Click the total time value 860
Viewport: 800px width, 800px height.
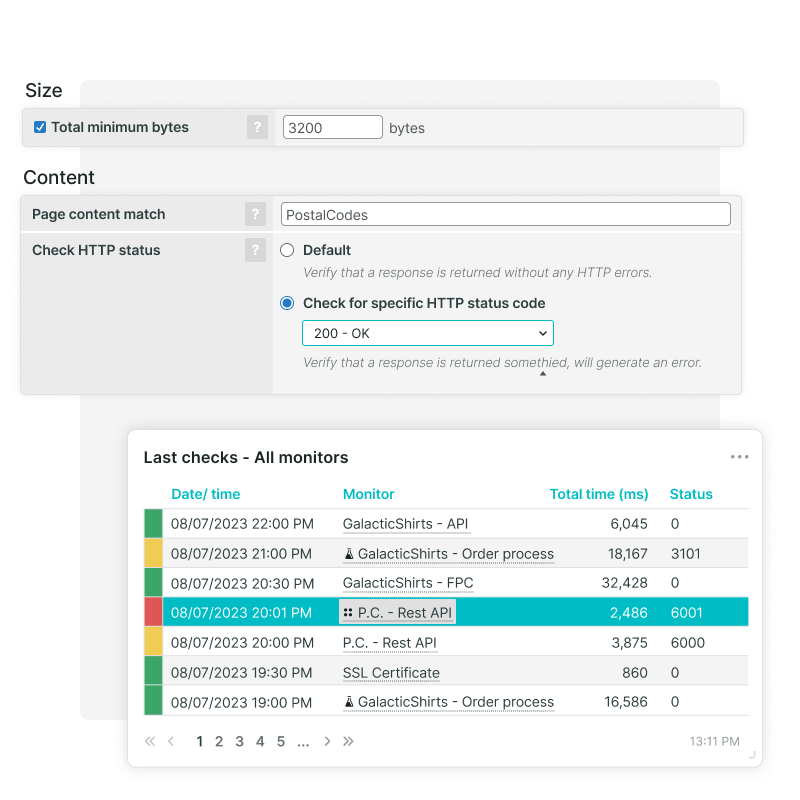click(635, 672)
